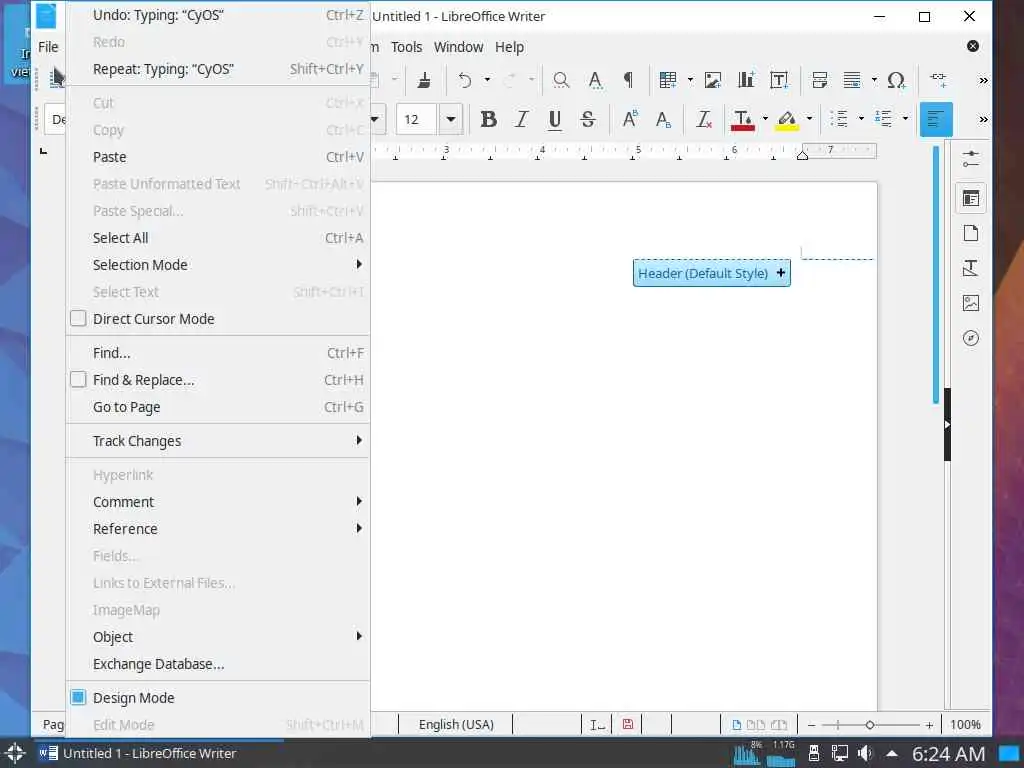Select Paste from Edit menu
Screen dimensions: 1024x768
[x=218, y=157]
